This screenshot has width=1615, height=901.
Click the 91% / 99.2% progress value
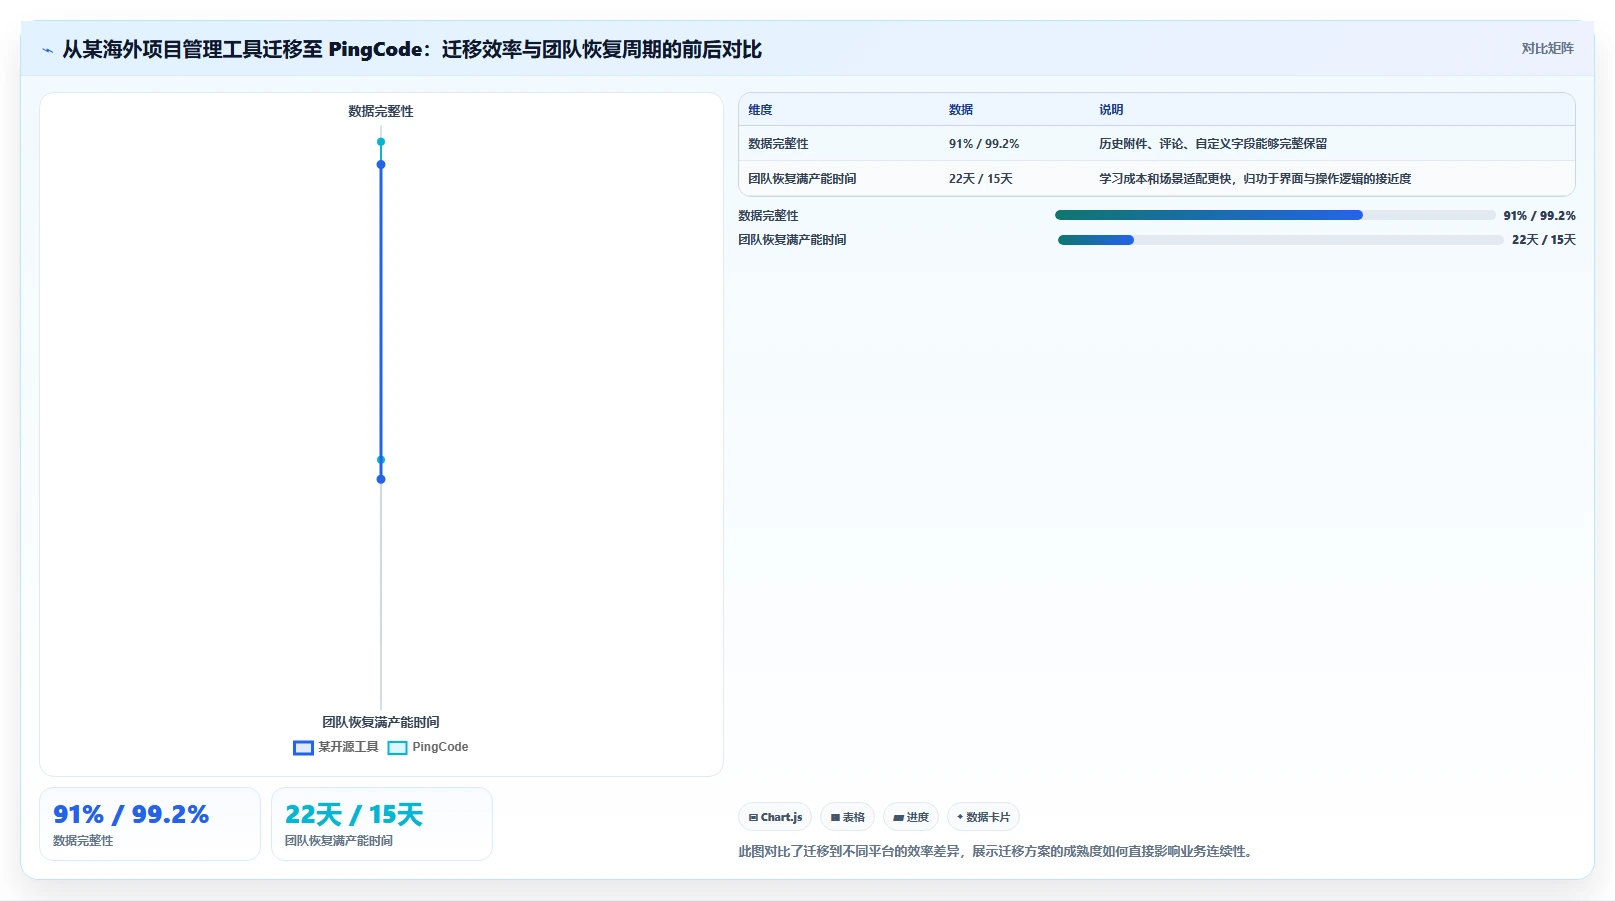1539,216
